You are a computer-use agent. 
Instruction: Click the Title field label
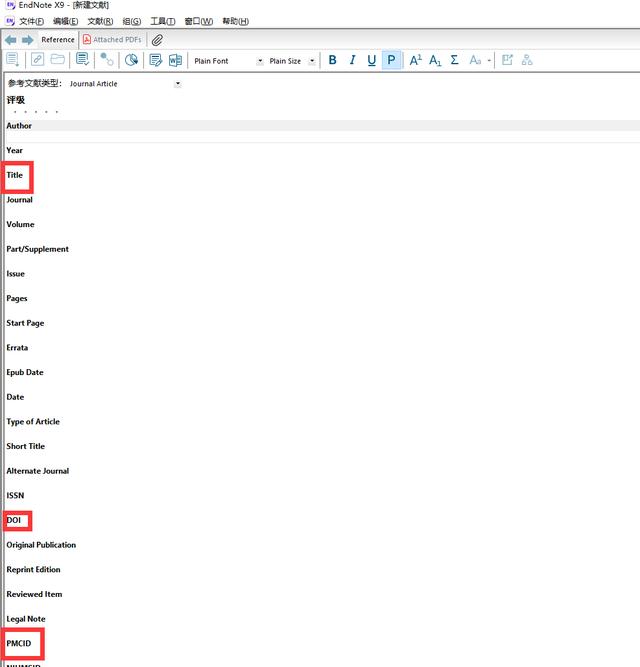tap(14, 175)
